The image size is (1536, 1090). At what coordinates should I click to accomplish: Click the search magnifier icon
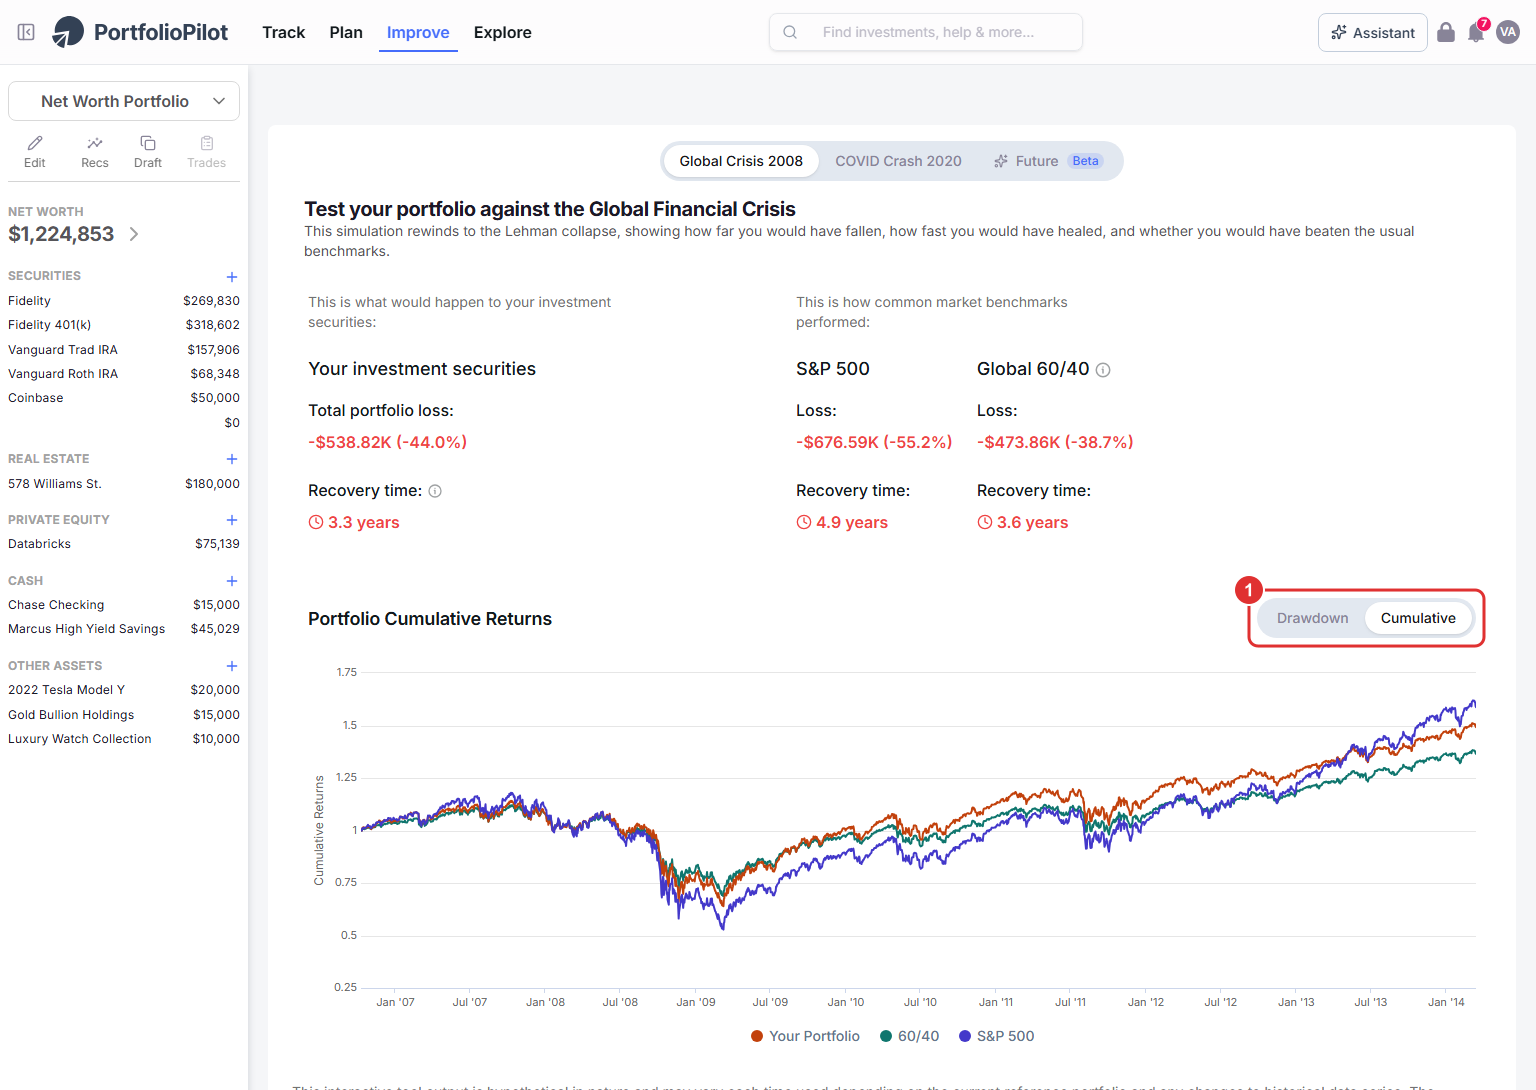[790, 32]
